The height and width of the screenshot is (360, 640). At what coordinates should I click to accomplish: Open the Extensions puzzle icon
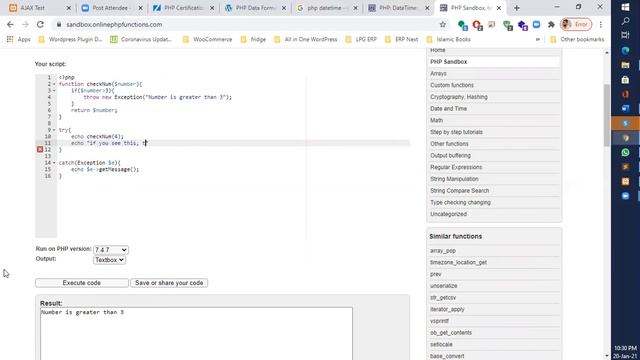551,24
